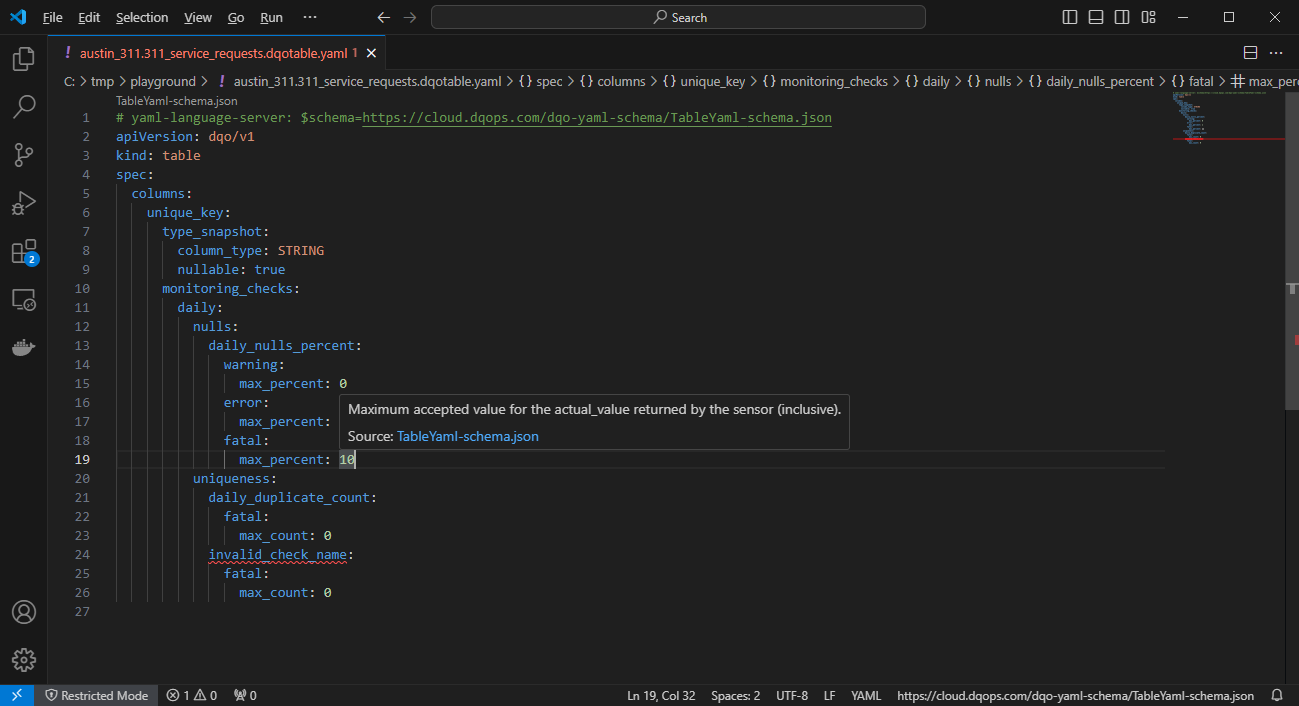Image resolution: width=1299 pixels, height=706 pixels.
Task: Click the notifications bell
Action: tap(1276, 695)
